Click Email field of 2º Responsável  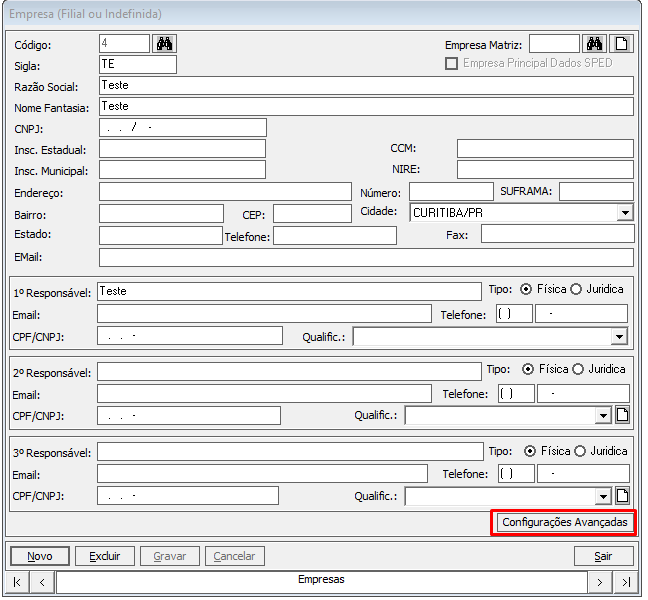coord(264,393)
